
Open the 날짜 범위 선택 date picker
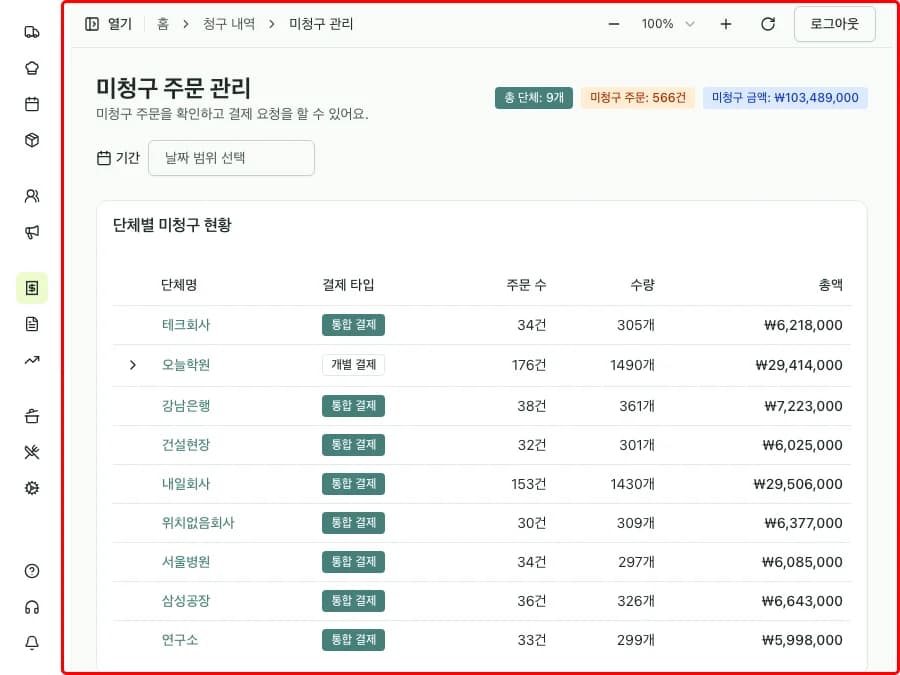tap(231, 158)
